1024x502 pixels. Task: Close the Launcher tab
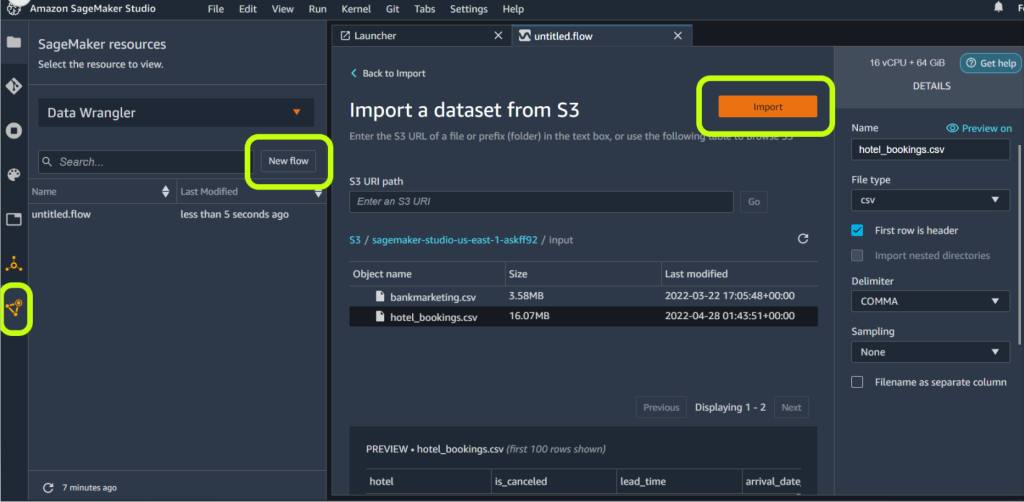click(498, 36)
